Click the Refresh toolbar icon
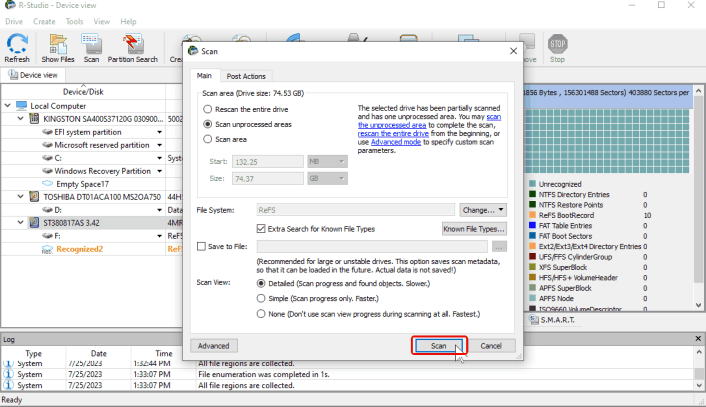 (17, 44)
